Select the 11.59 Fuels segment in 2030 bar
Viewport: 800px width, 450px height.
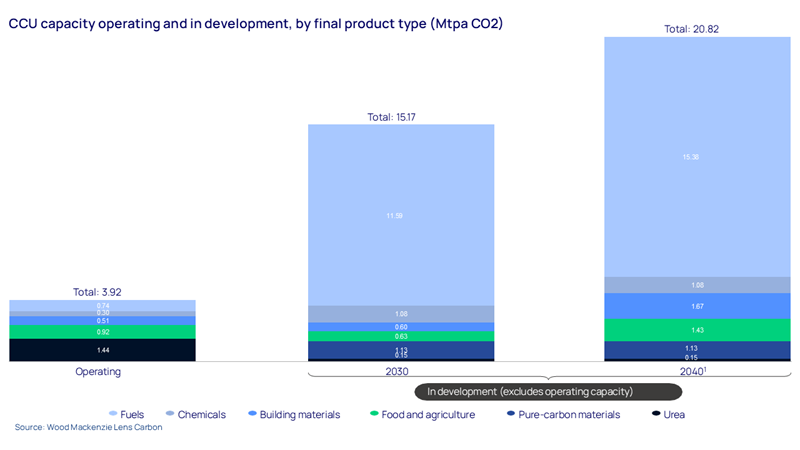pos(400,214)
